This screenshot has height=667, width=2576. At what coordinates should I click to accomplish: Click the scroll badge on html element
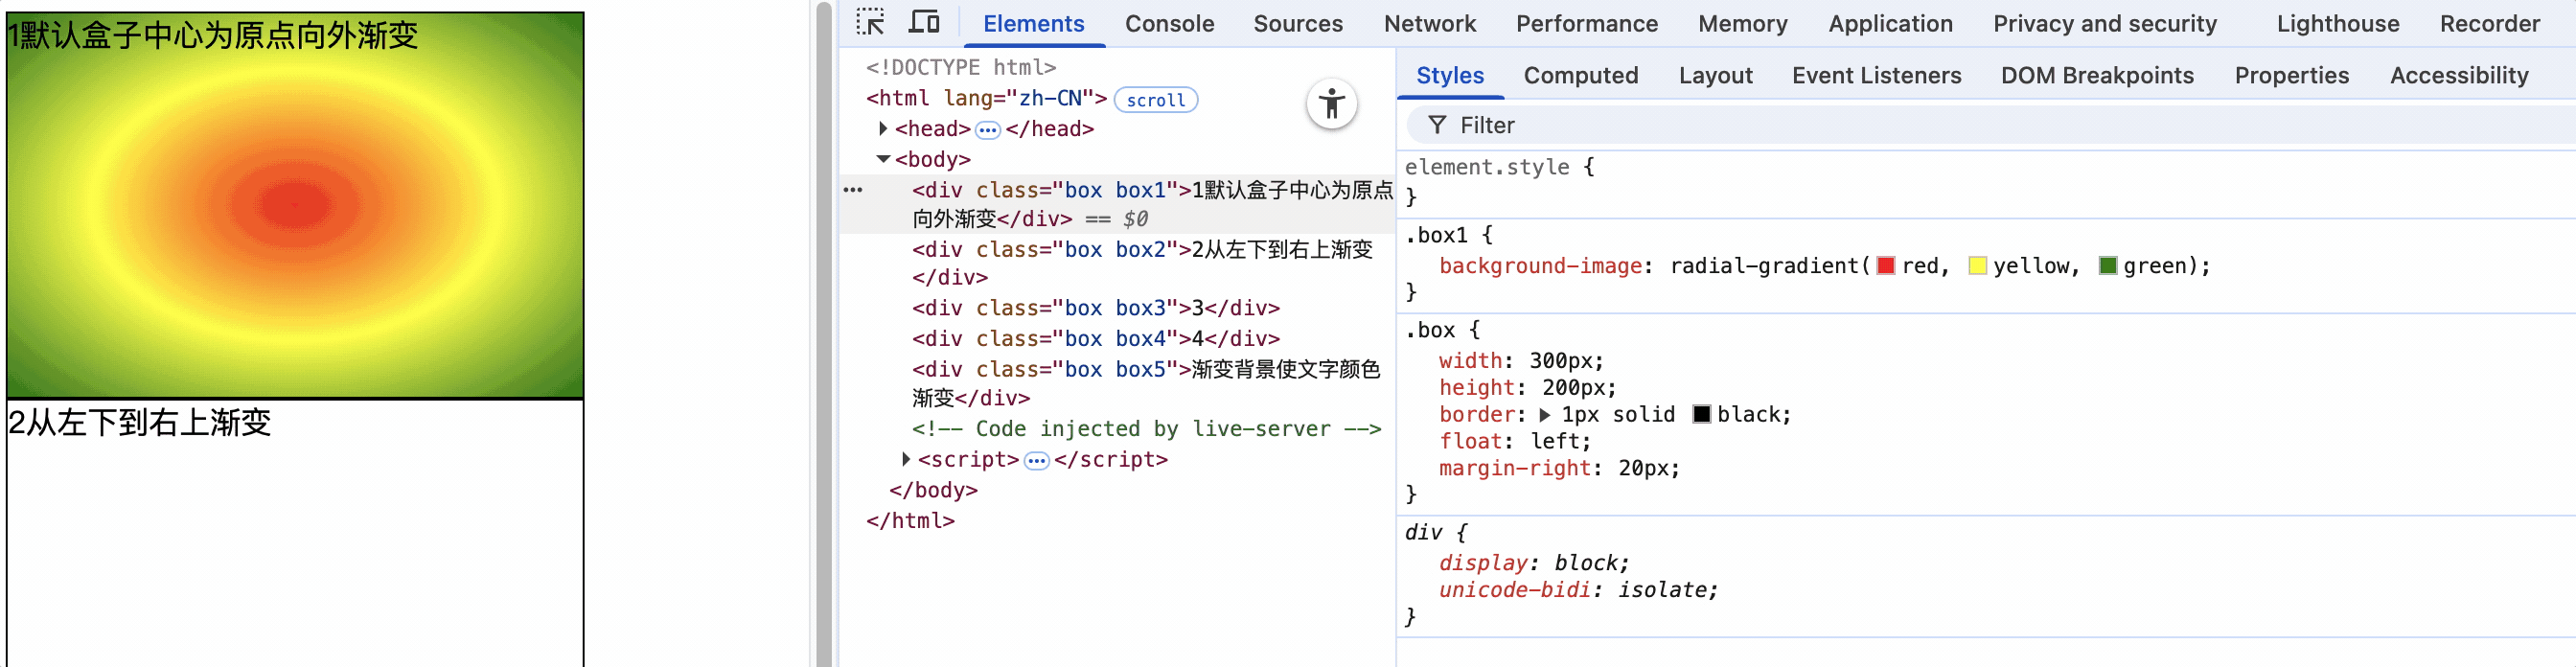(x=1155, y=100)
